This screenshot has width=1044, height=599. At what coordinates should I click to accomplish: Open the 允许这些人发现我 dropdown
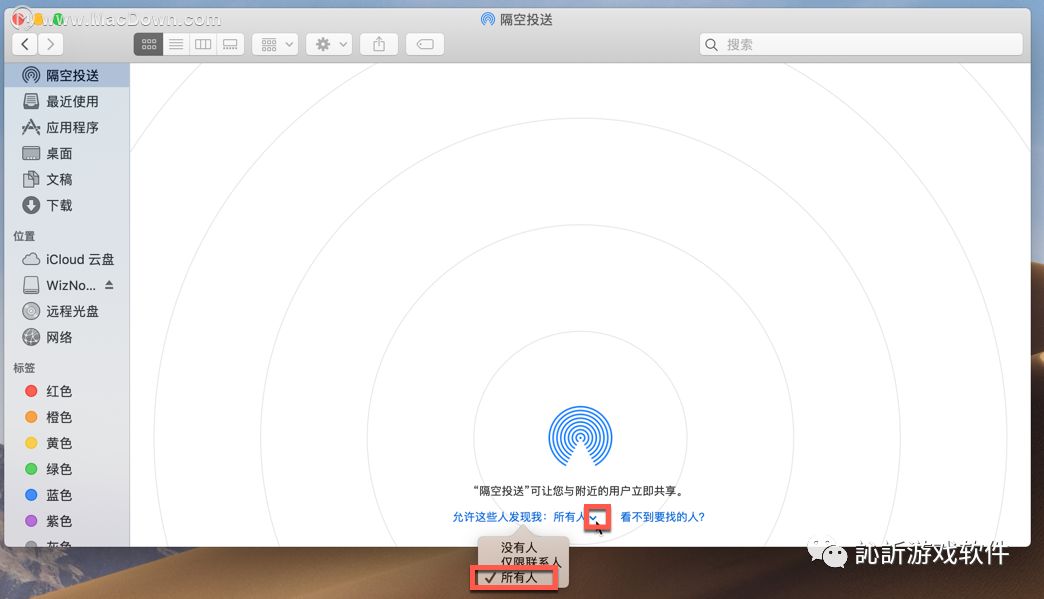tap(526, 517)
